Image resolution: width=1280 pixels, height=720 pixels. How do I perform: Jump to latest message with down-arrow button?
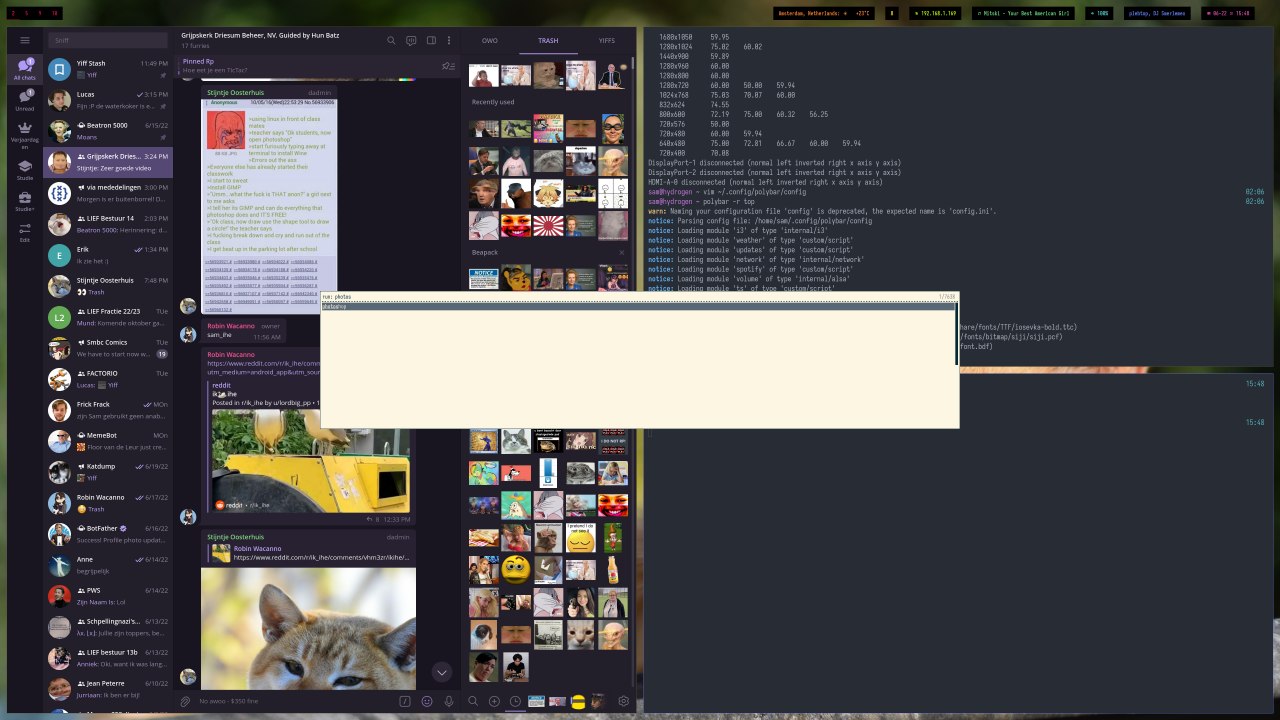[x=441, y=672]
